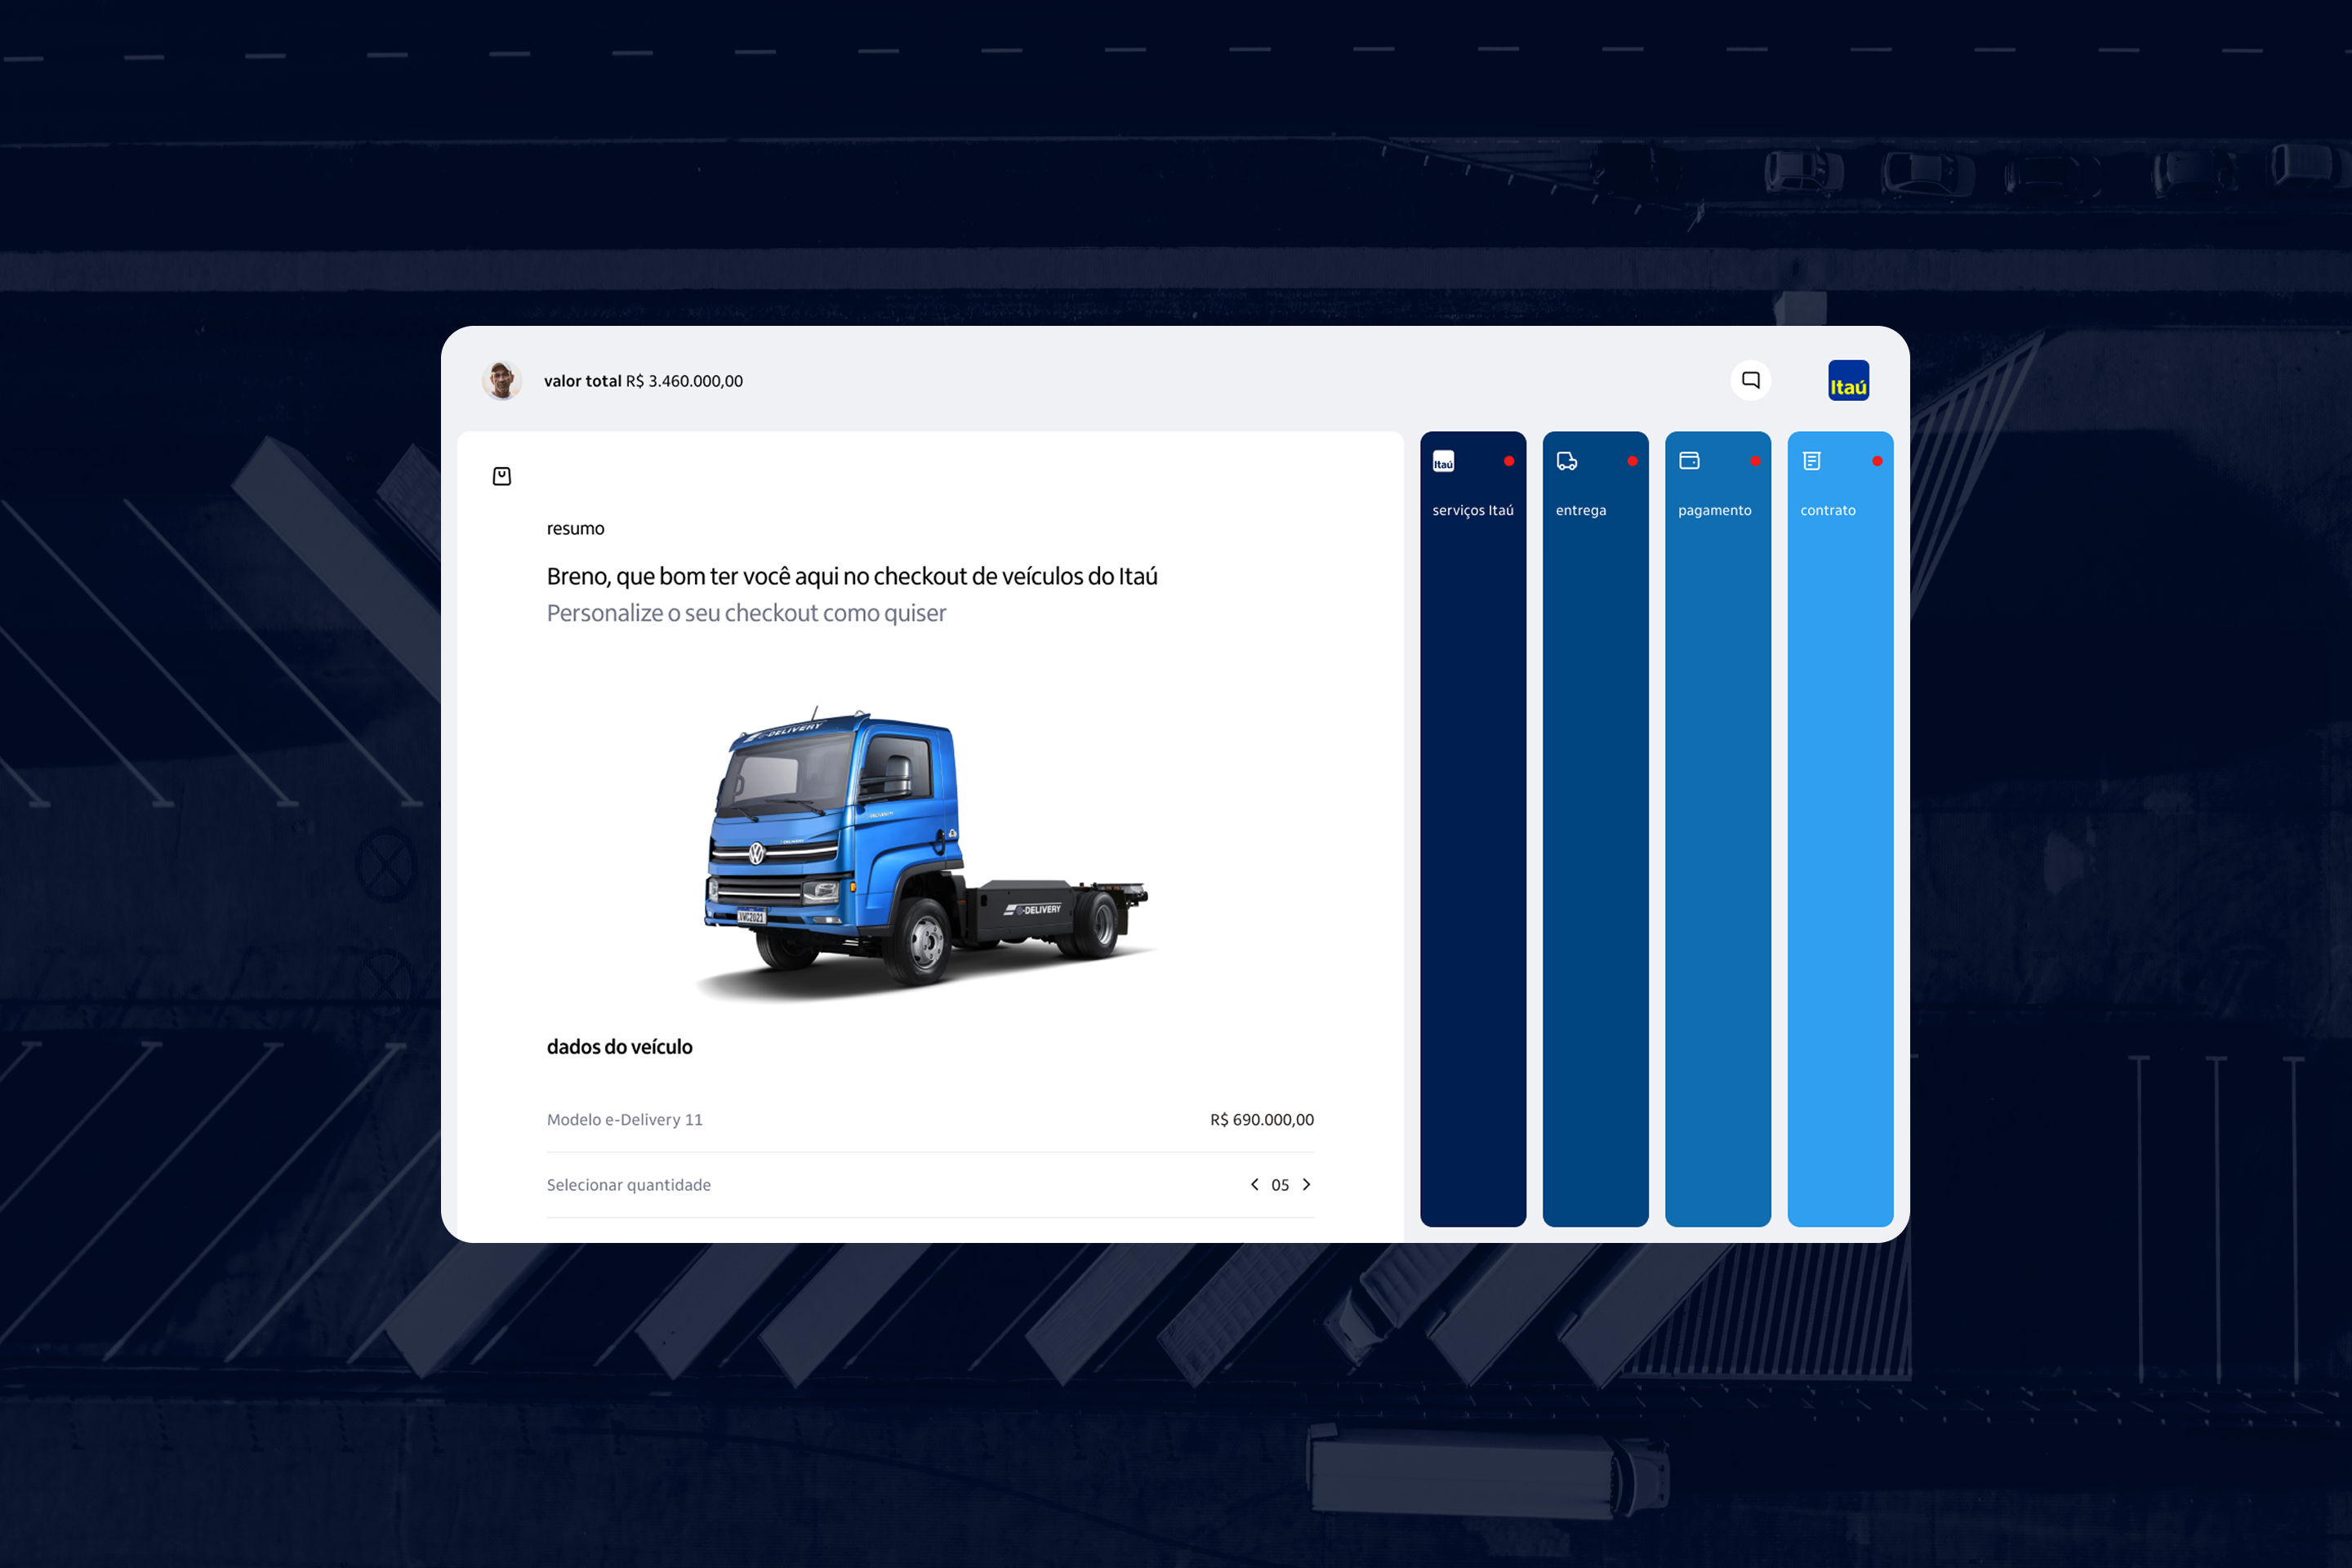Click Breno's profile avatar

point(502,380)
